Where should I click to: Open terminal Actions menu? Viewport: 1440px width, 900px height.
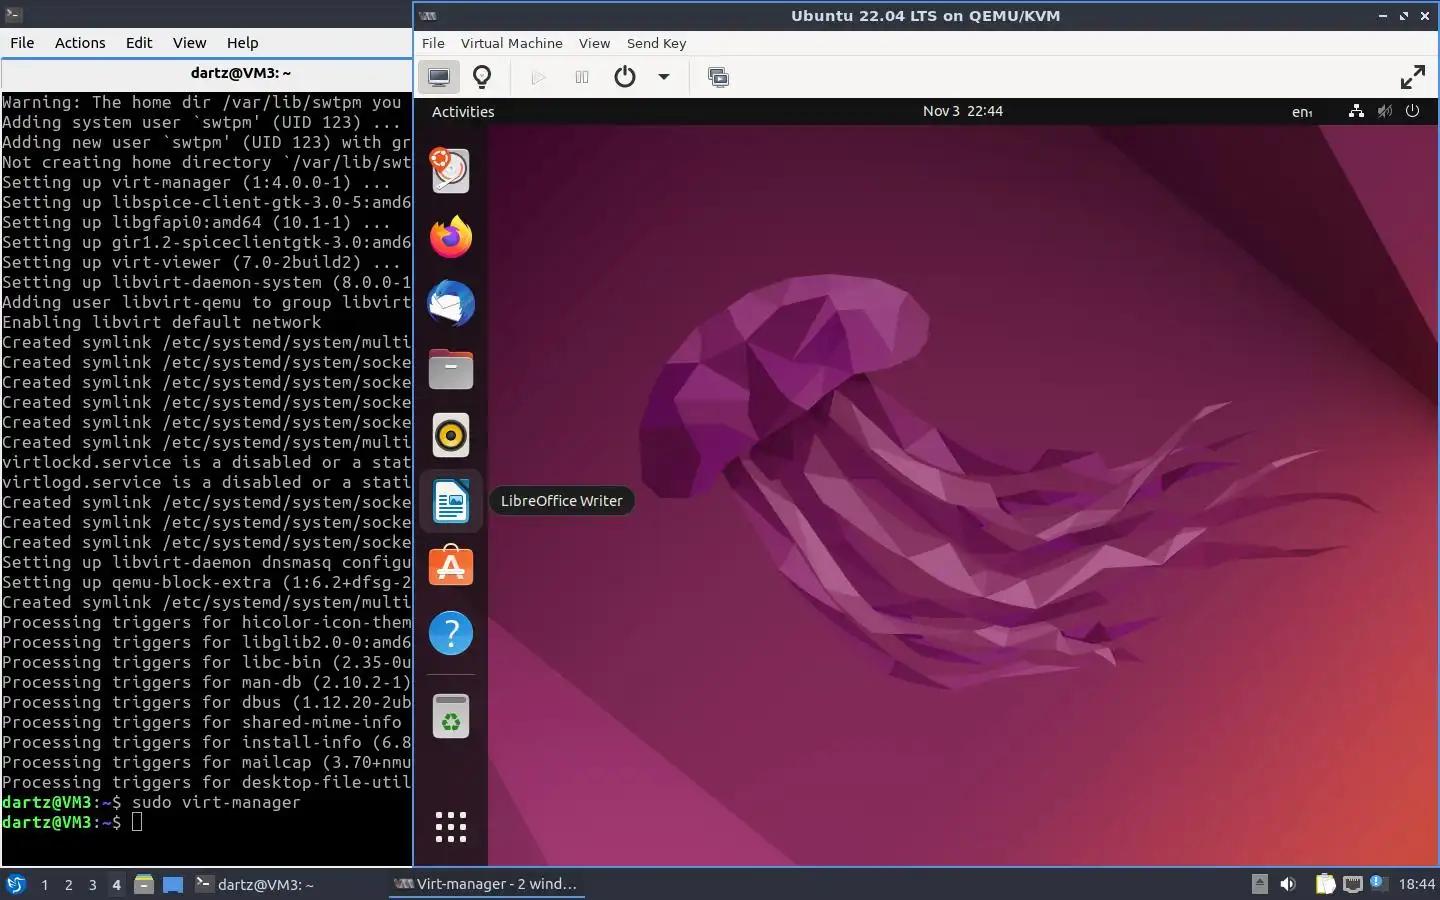tap(80, 42)
